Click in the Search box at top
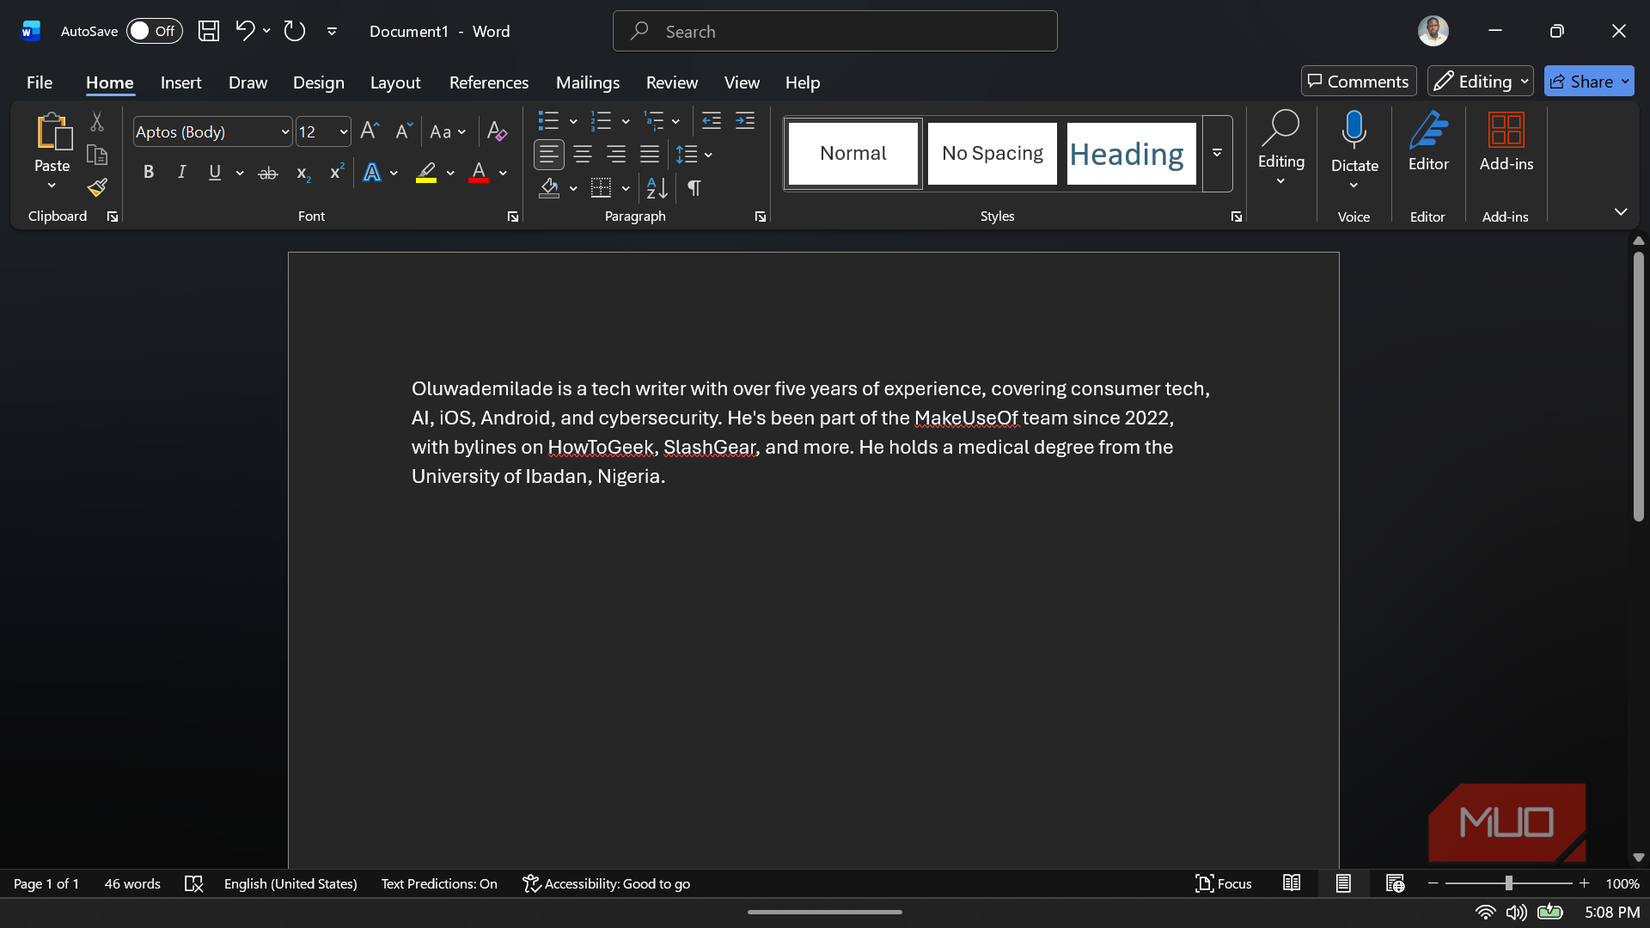Image resolution: width=1650 pixels, height=928 pixels. 835,31
